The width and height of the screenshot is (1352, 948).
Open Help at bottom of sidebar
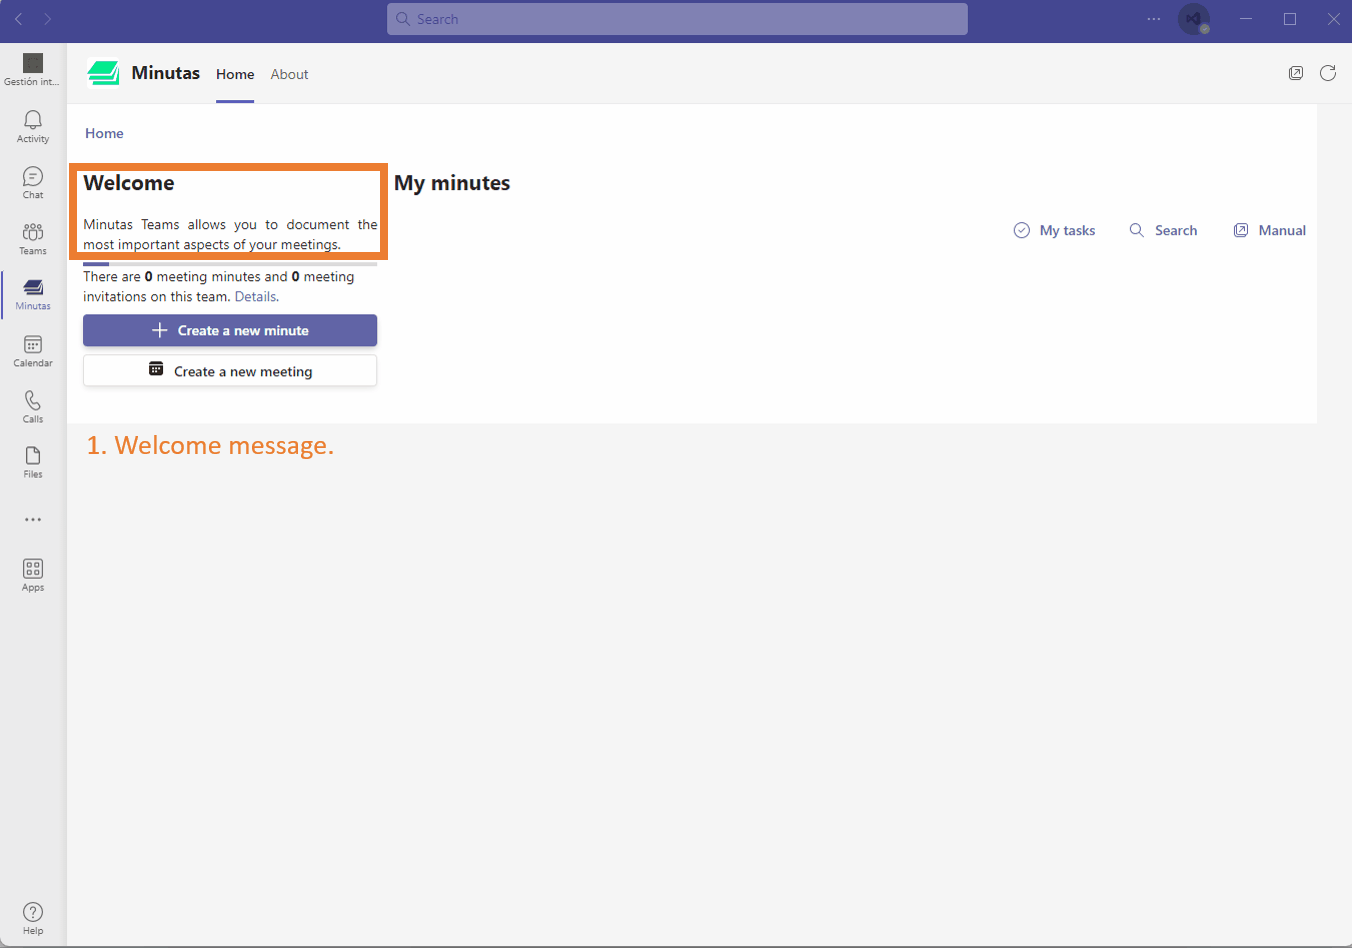tap(33, 918)
